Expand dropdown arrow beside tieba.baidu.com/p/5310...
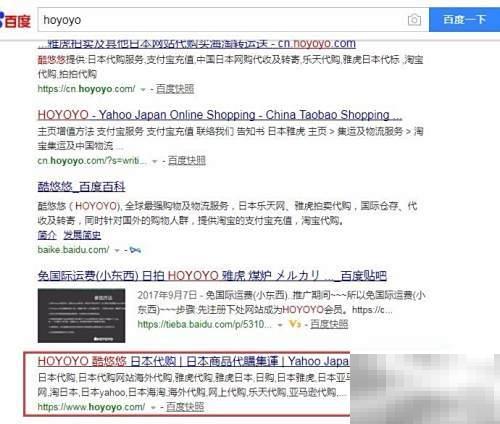This screenshot has width=500, height=424. (x=280, y=325)
